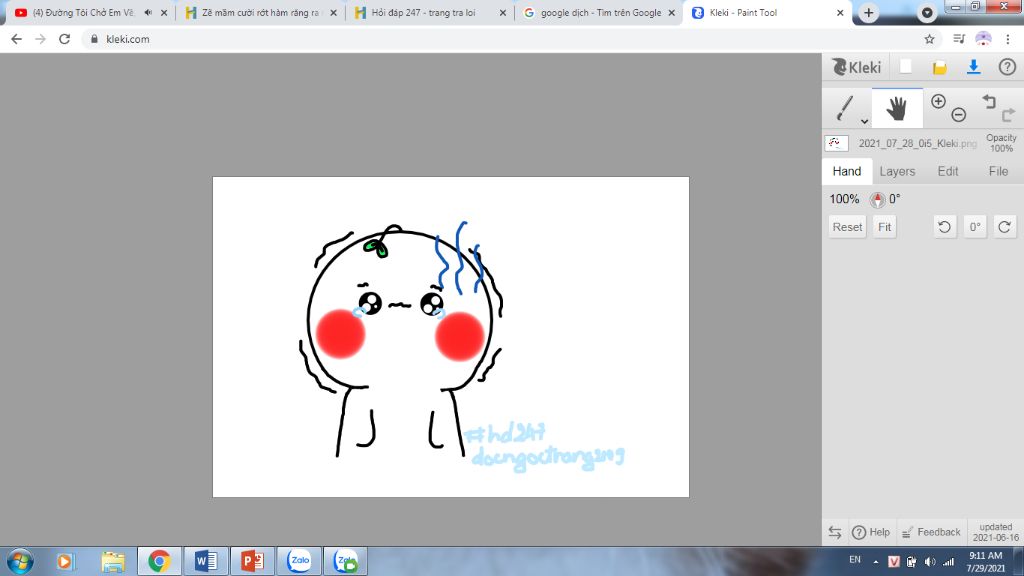1024x576 pixels.
Task: Click the layer preview thumbnail
Action: (x=837, y=143)
